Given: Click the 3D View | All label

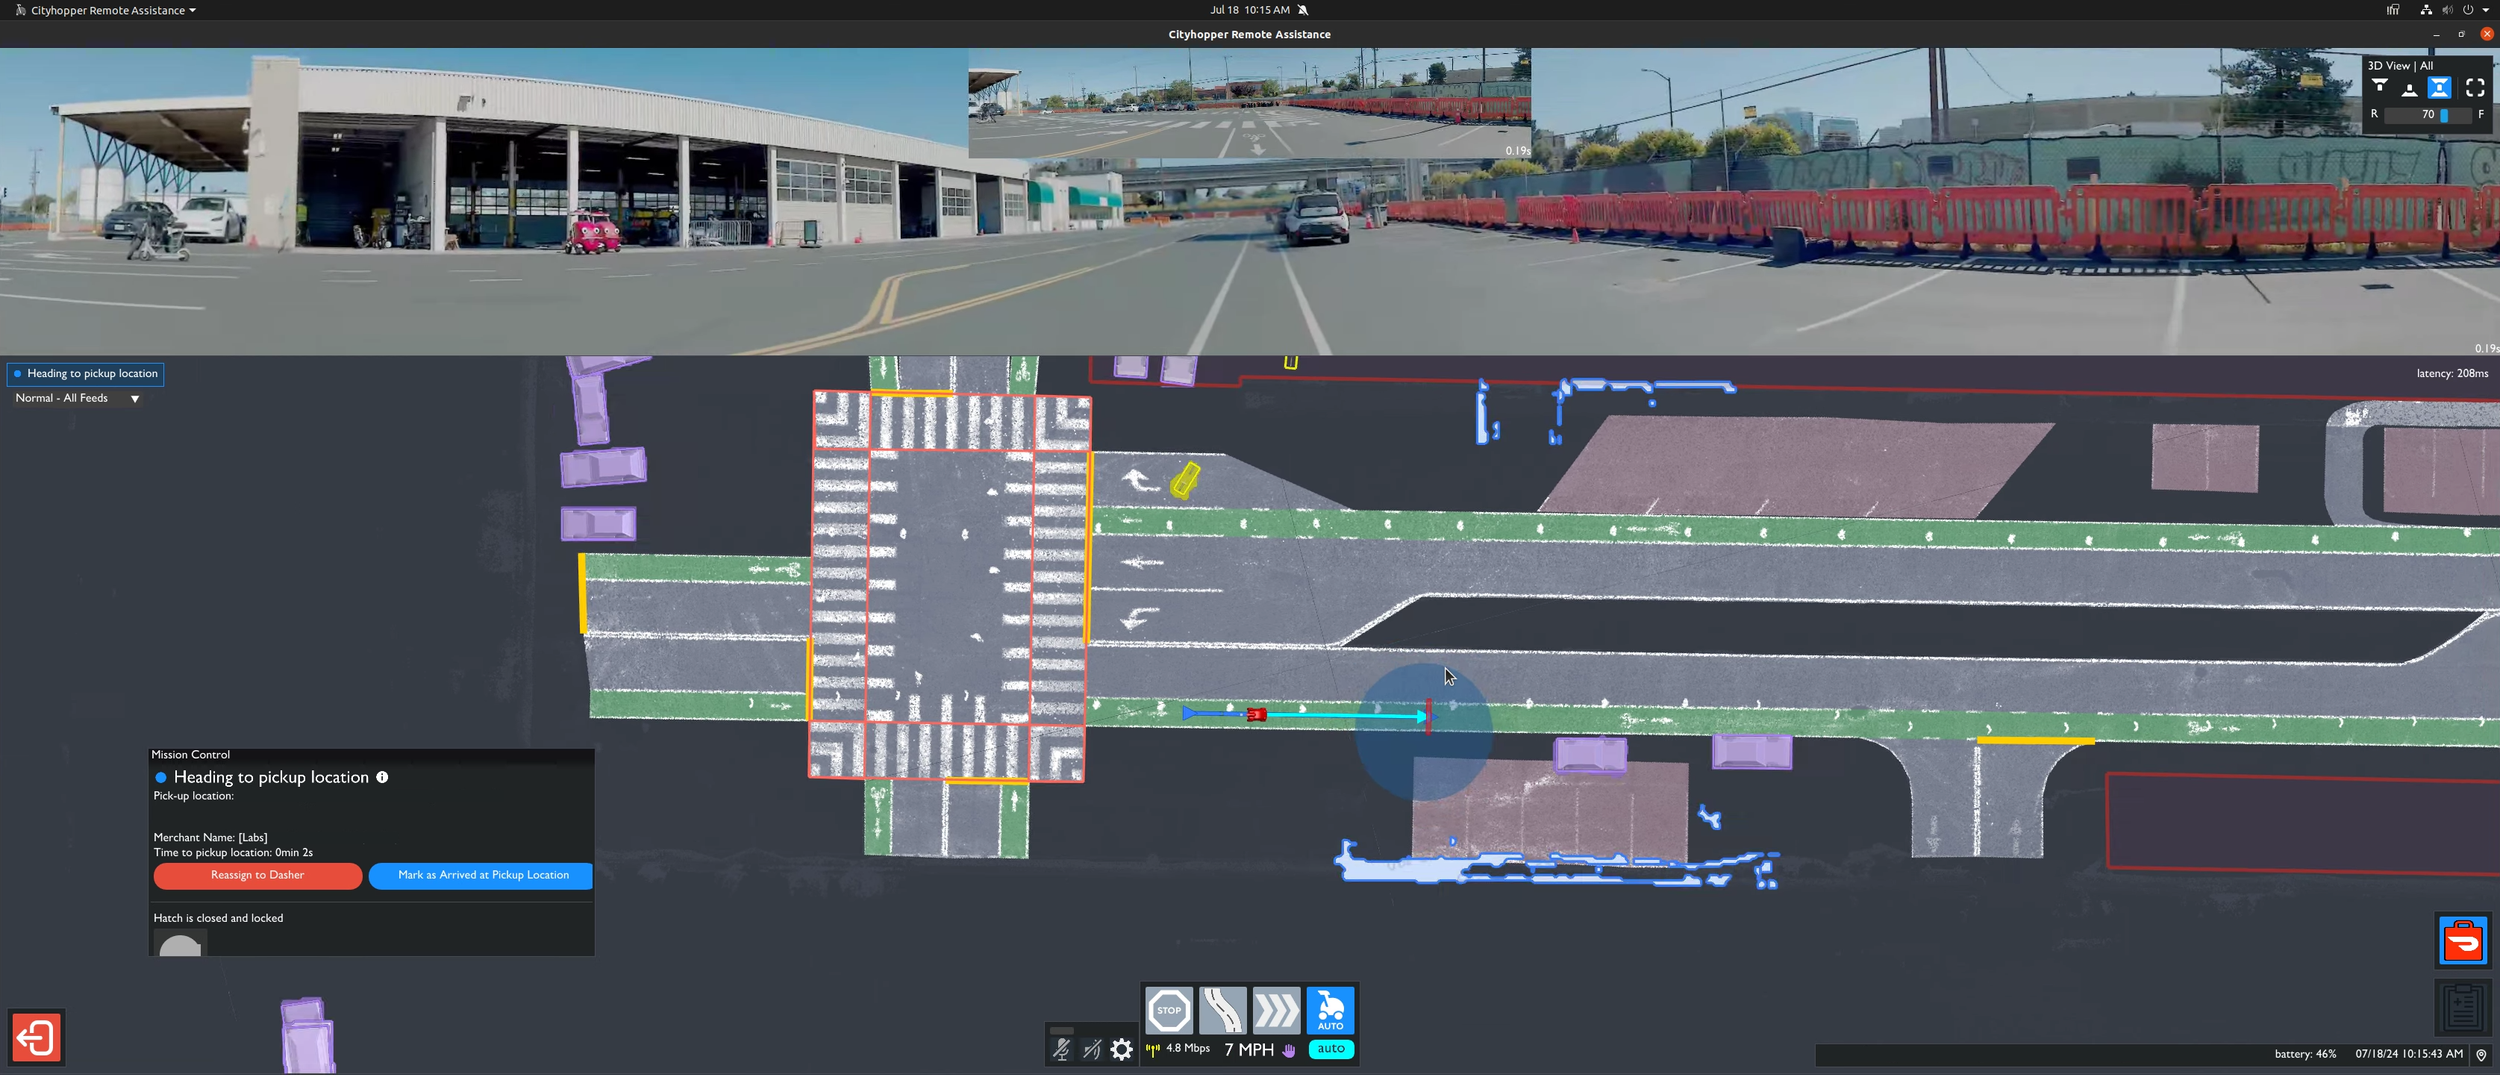Looking at the screenshot, I should point(2400,66).
